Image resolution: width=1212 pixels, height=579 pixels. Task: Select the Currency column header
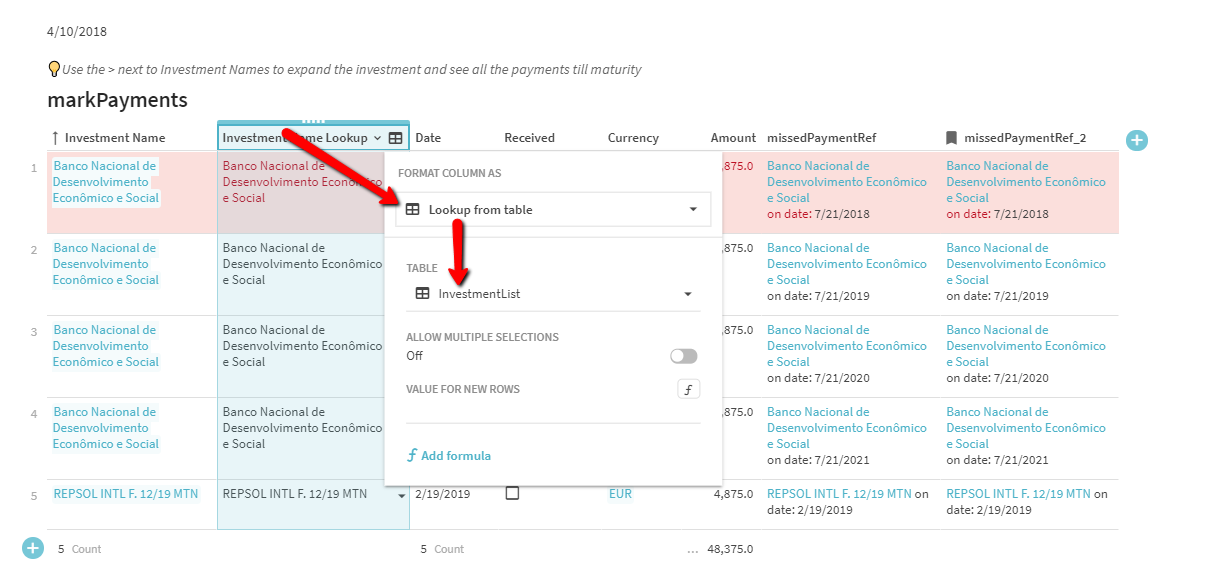coord(633,138)
